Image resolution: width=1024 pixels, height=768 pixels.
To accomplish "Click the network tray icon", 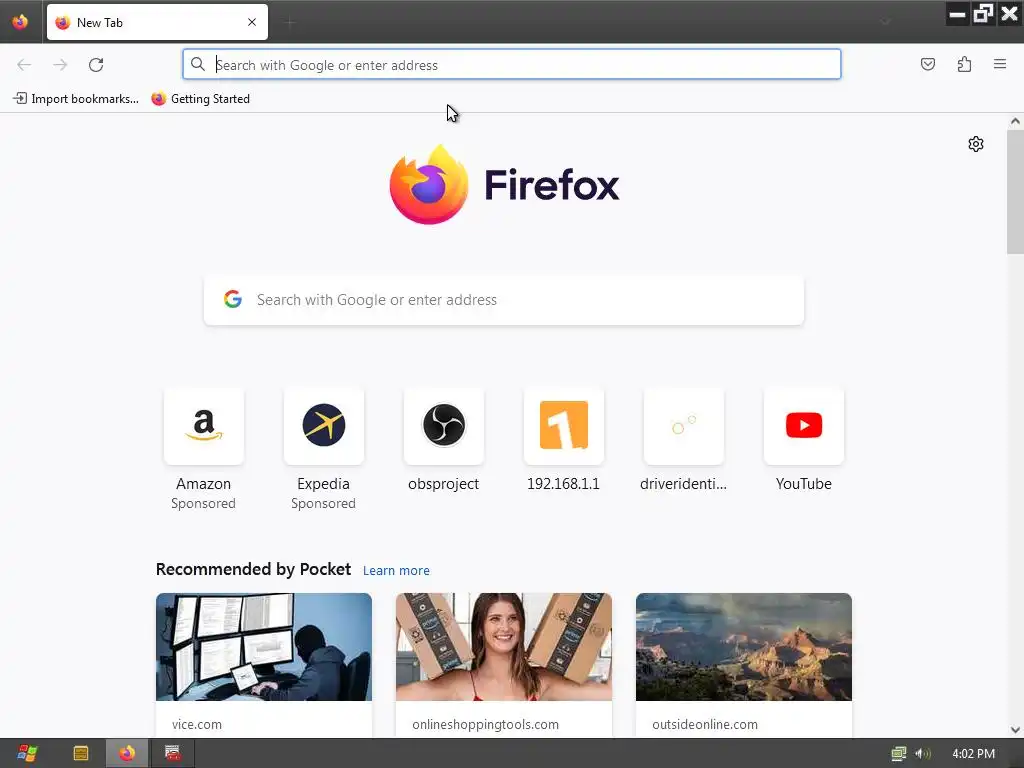I will pyautogui.click(x=899, y=754).
